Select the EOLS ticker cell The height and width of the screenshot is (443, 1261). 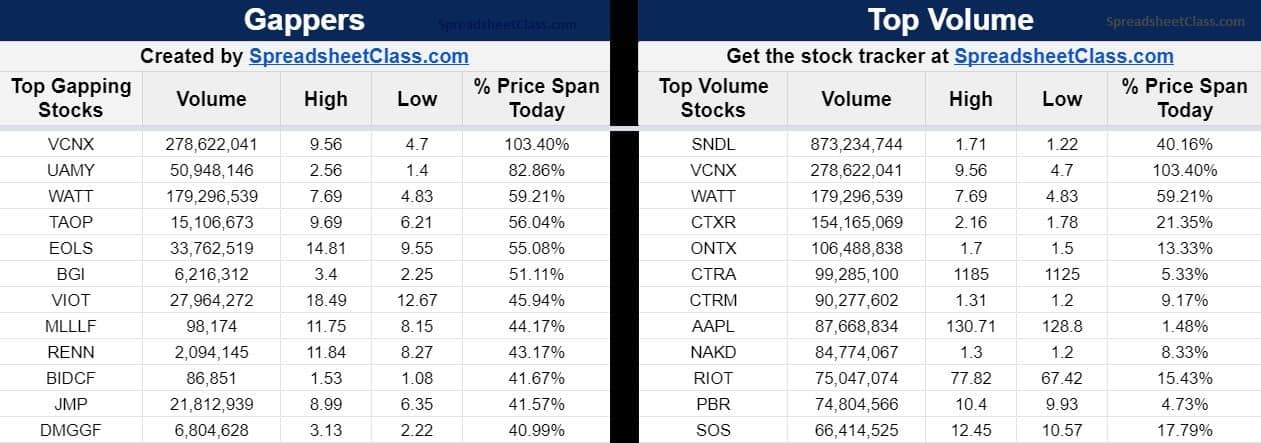coord(71,248)
